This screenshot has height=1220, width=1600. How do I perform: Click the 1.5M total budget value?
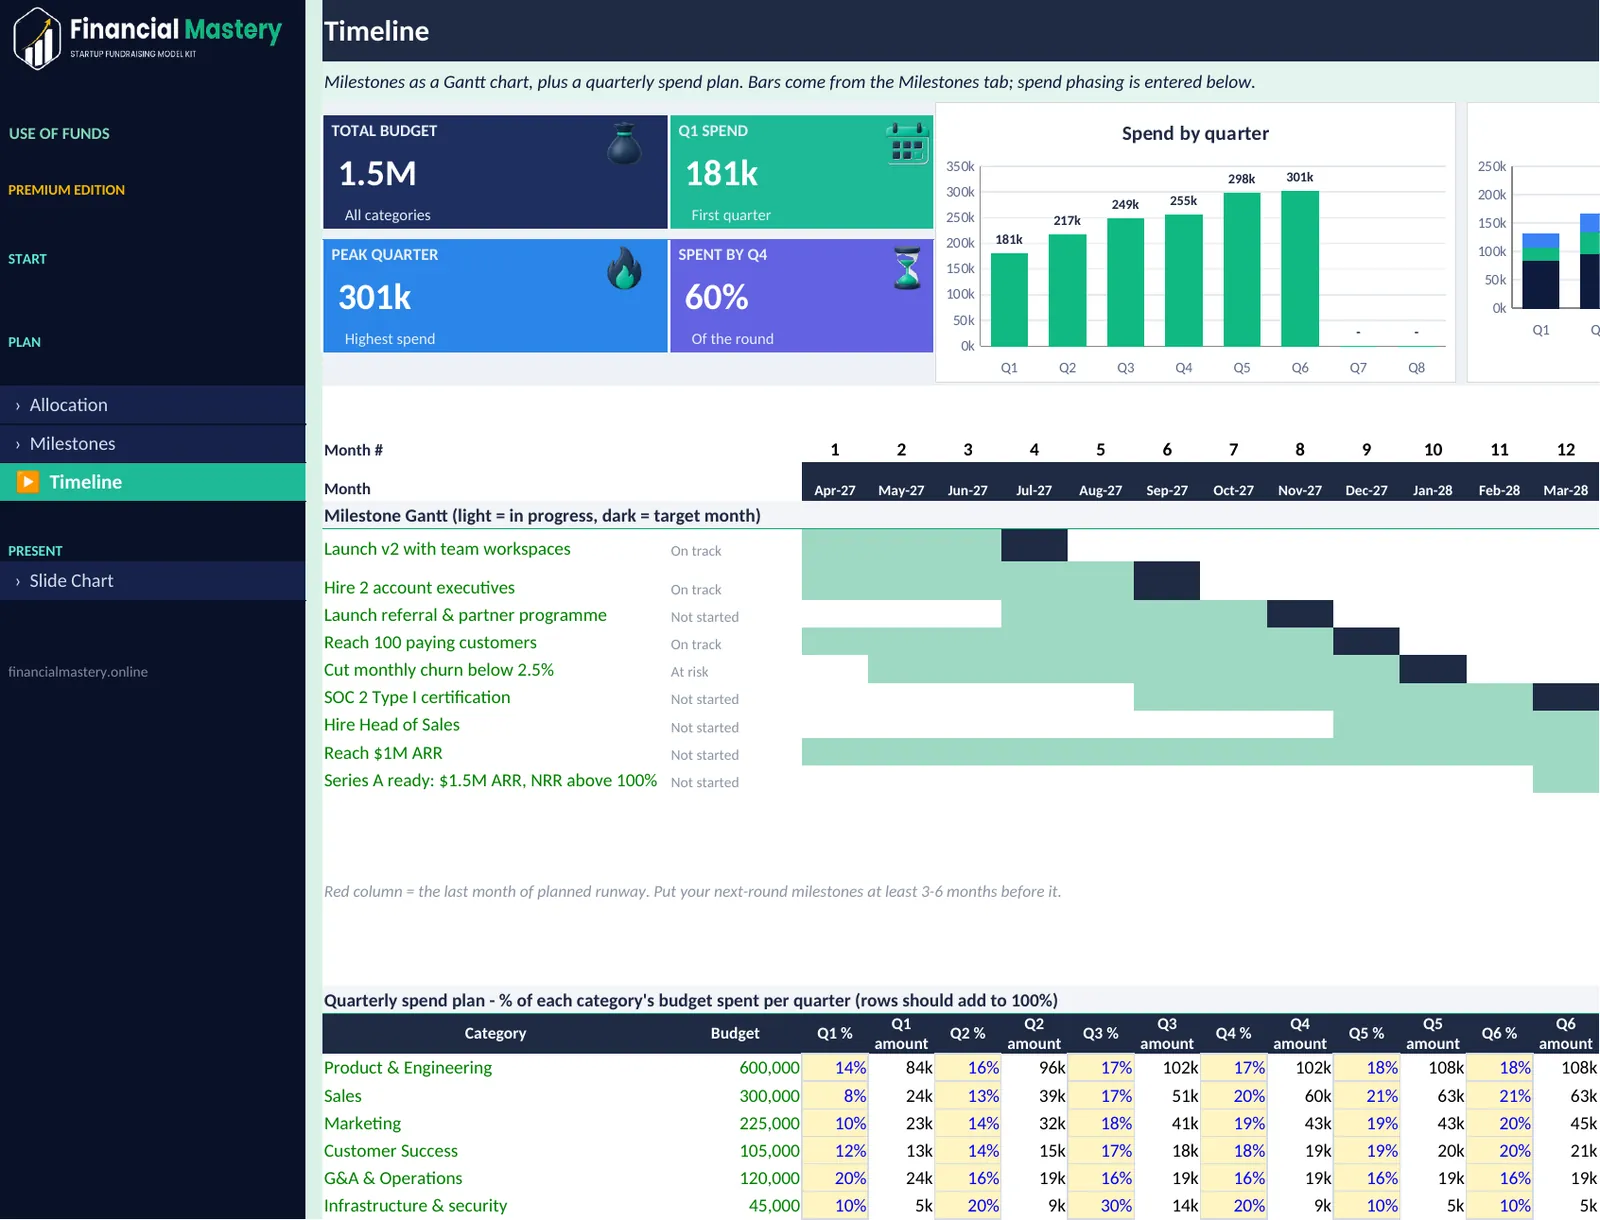[377, 173]
